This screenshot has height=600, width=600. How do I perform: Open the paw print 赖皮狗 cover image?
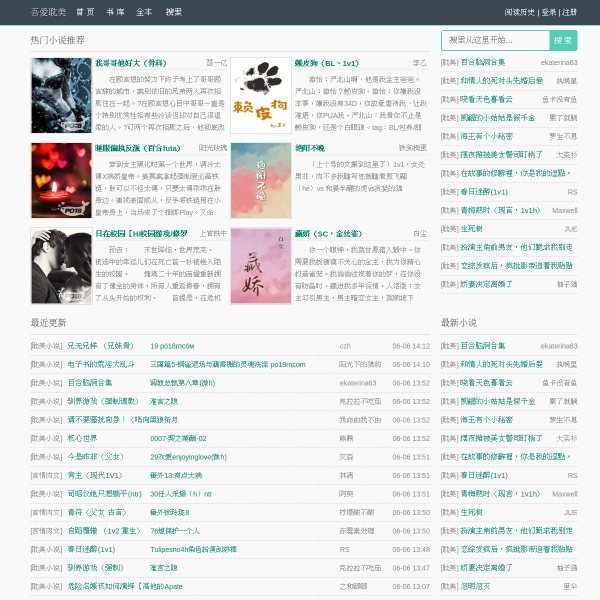tap(261, 95)
